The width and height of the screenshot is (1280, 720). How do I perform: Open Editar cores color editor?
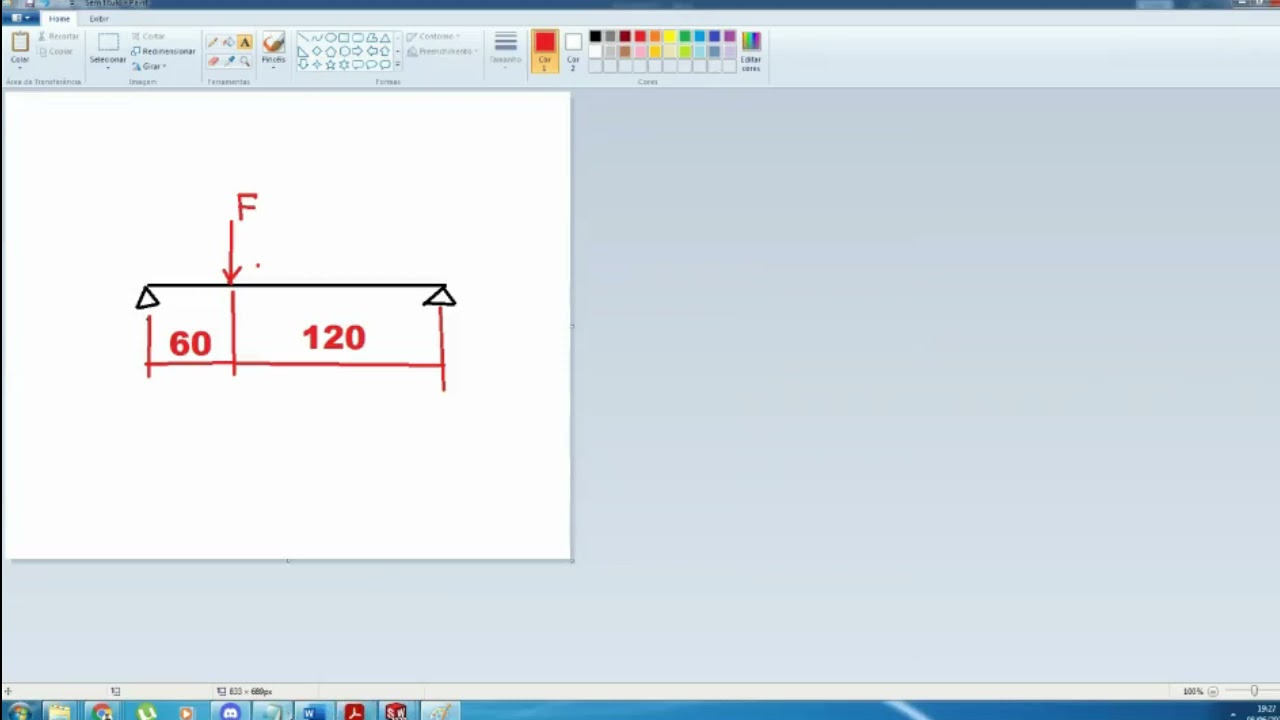[751, 50]
